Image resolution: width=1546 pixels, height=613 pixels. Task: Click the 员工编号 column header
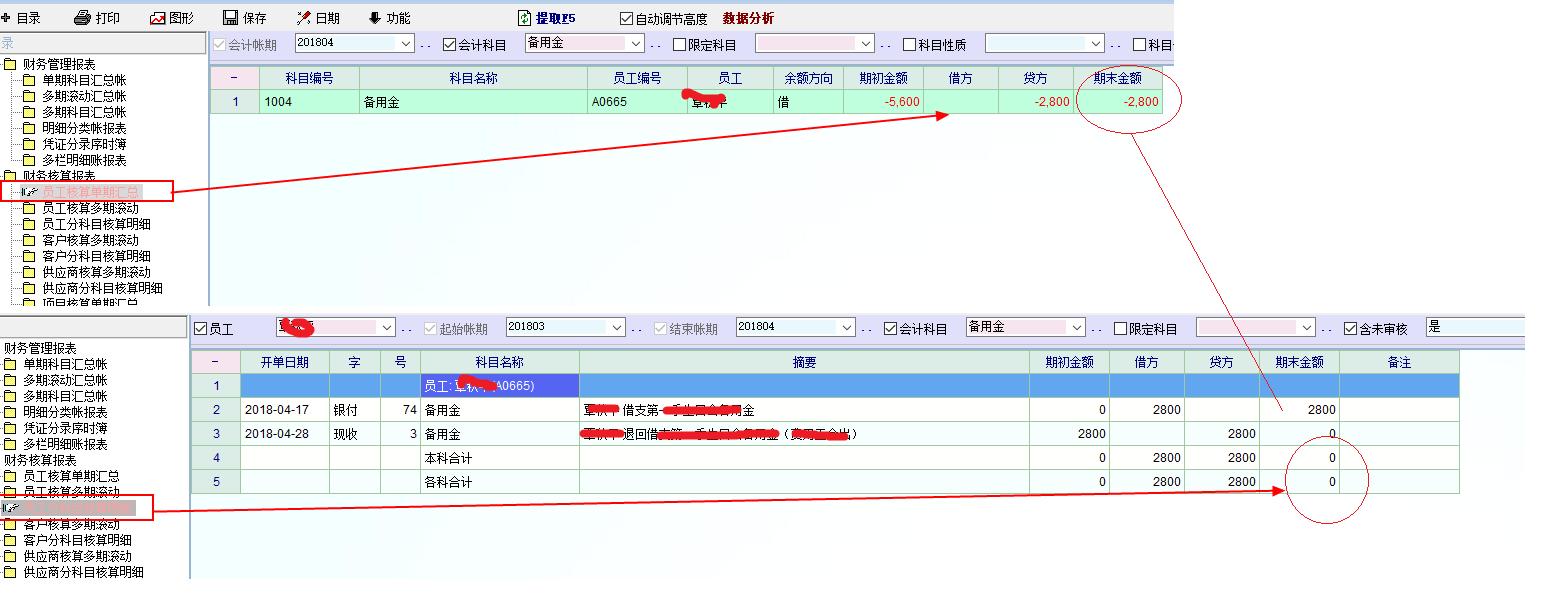point(637,78)
